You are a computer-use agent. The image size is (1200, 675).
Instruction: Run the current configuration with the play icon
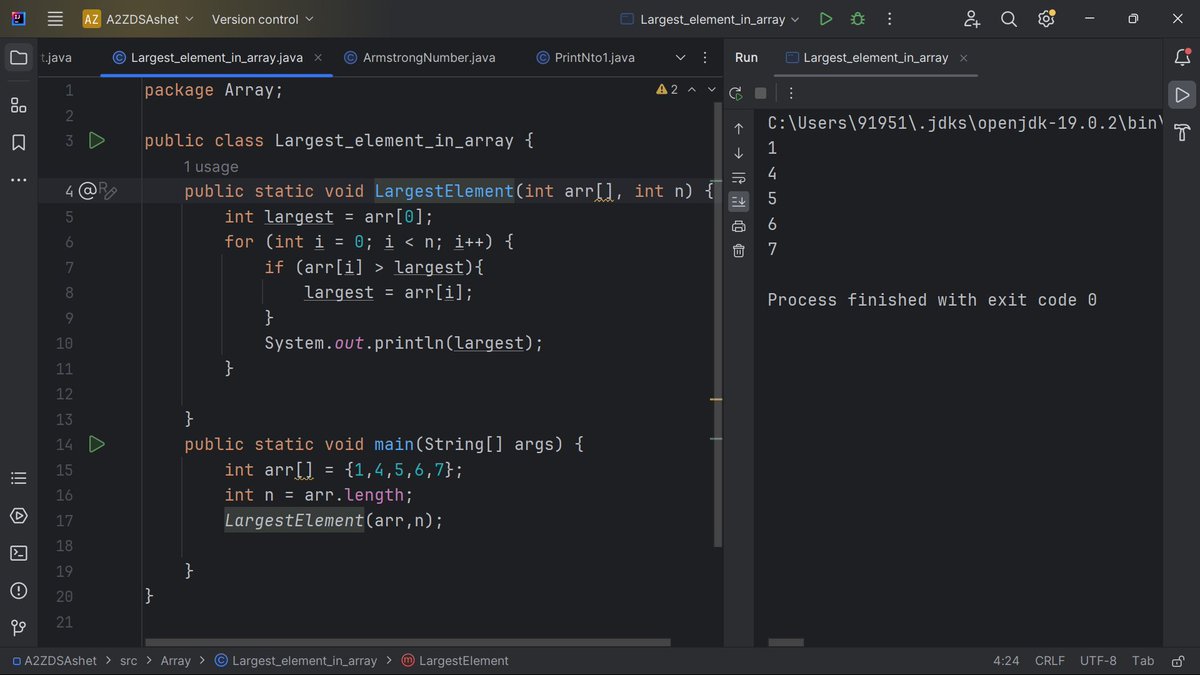pyautogui.click(x=825, y=18)
